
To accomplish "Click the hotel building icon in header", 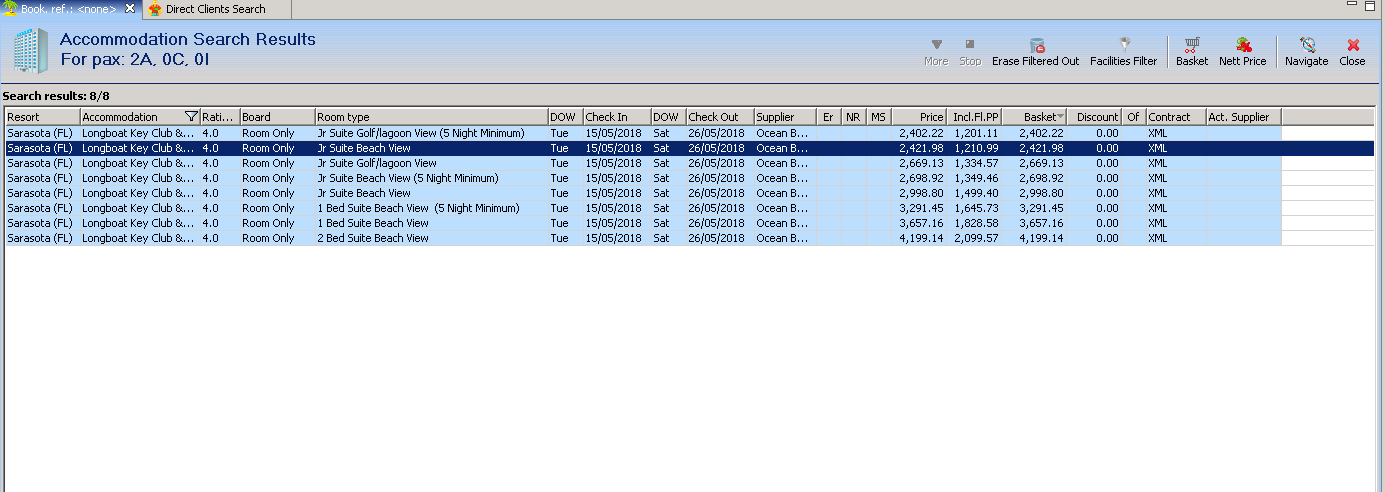I will [x=29, y=52].
